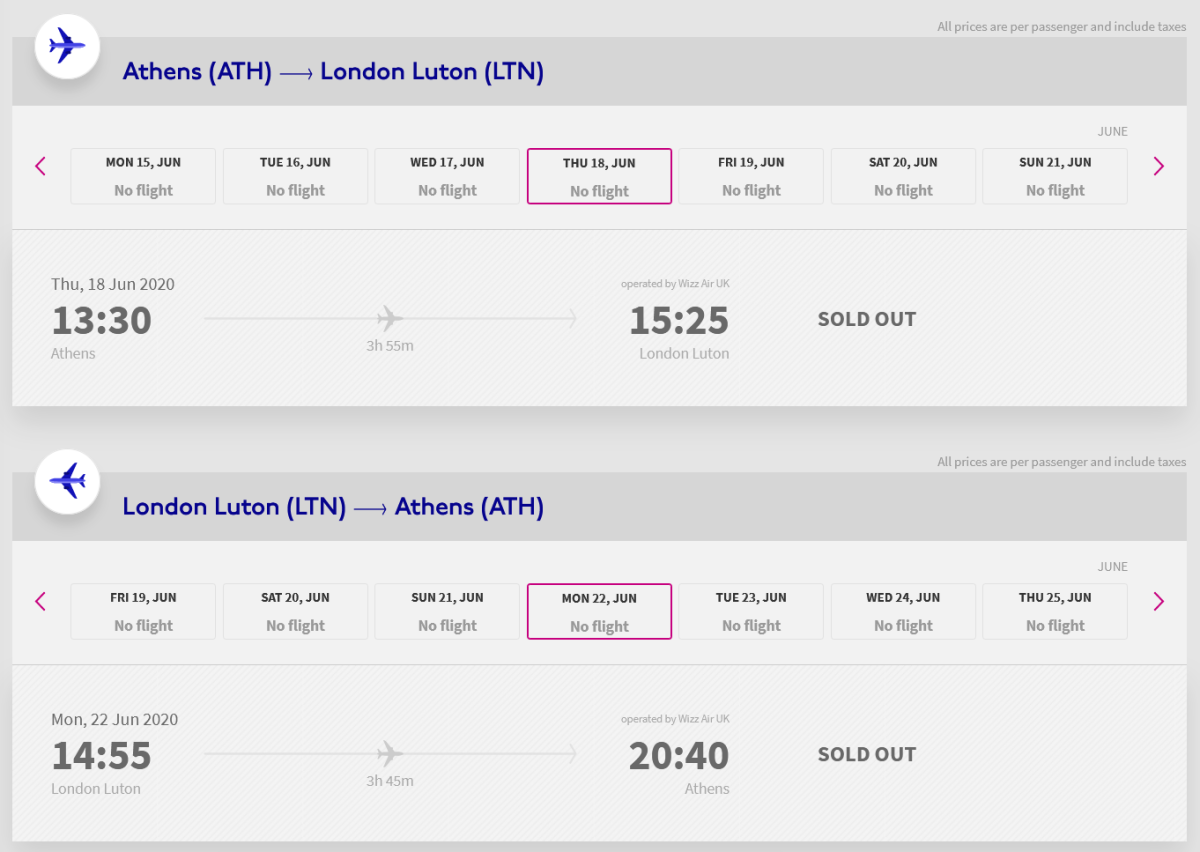Show earlier outbound dates with left arrow
This screenshot has height=852, width=1200.
41,166
